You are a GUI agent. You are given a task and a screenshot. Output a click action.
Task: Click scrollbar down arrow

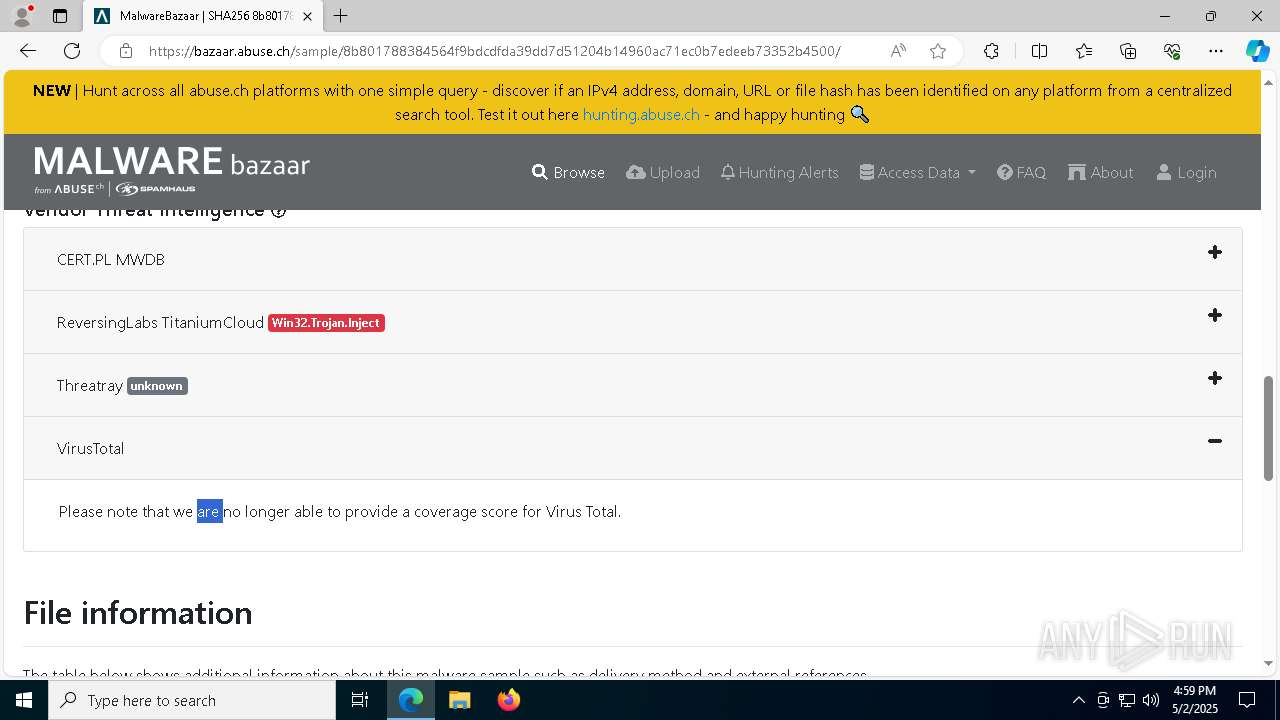(1269, 663)
